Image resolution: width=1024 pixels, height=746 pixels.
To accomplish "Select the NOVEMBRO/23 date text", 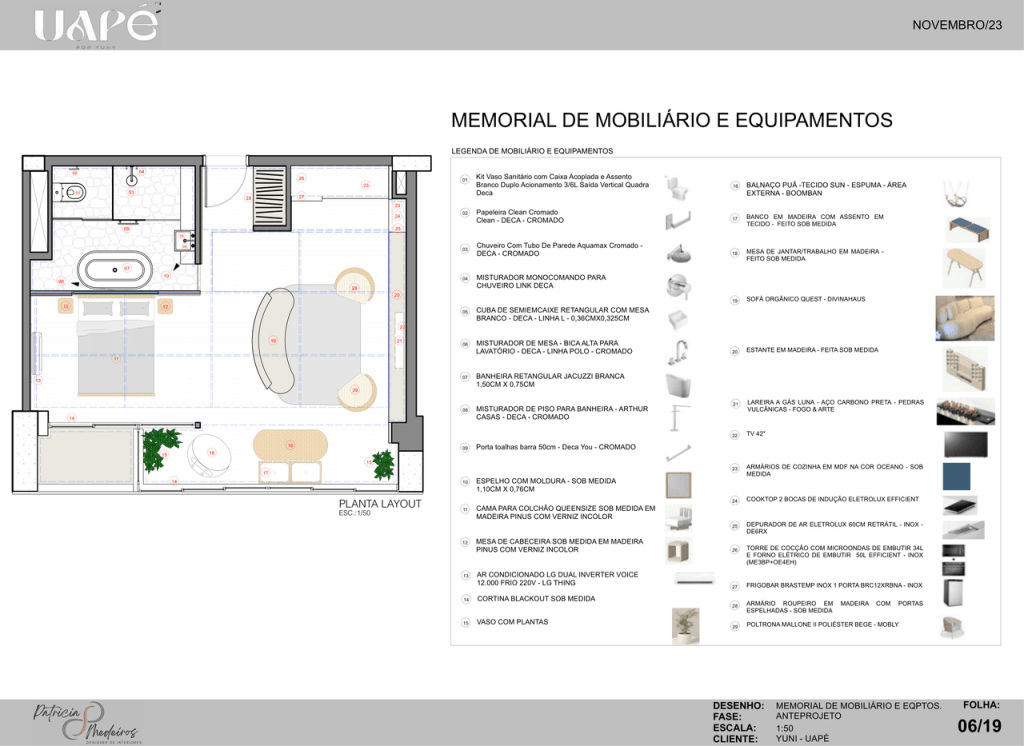I will point(957,25).
